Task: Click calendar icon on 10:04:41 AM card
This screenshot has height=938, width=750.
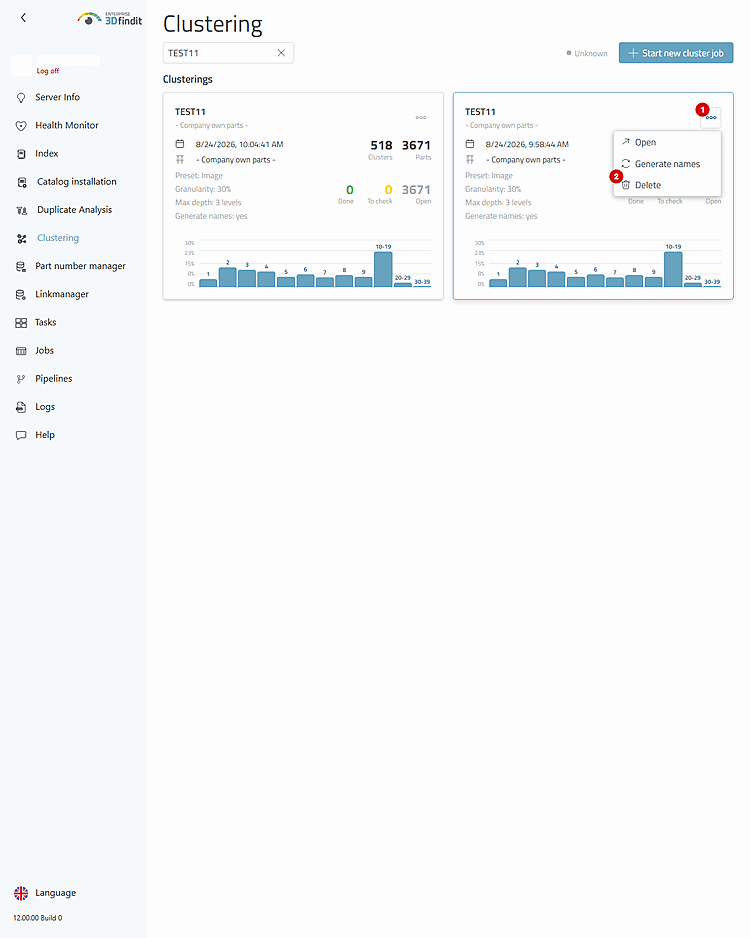Action: (x=180, y=144)
